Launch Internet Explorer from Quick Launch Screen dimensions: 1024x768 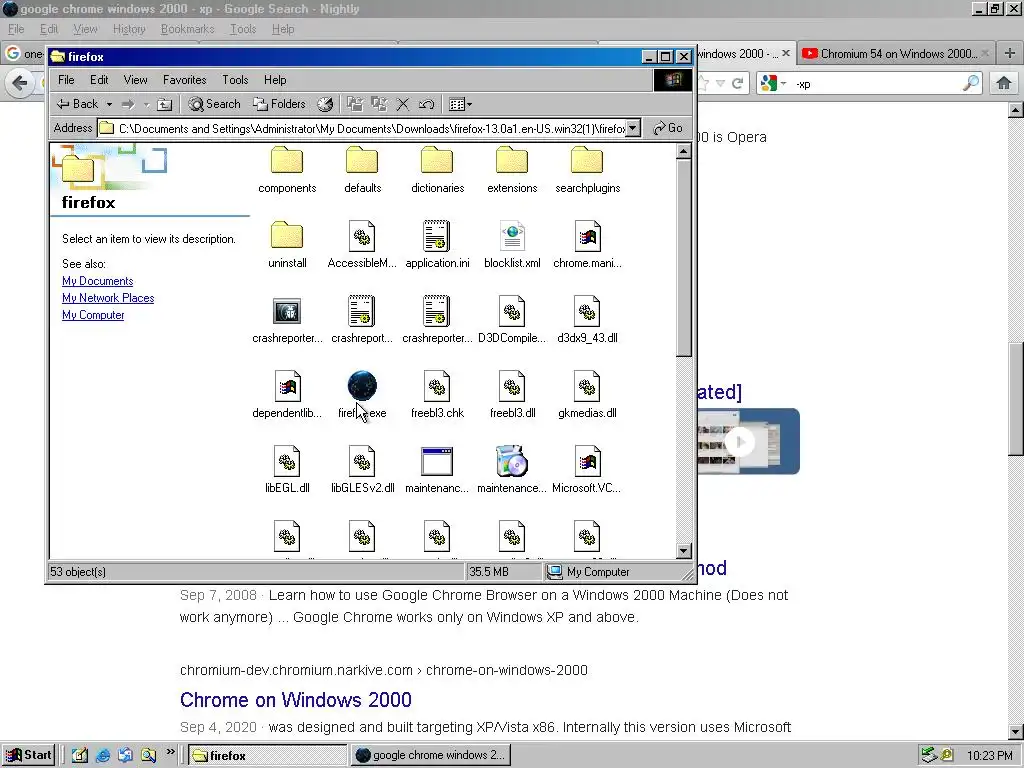pyautogui.click(x=103, y=755)
